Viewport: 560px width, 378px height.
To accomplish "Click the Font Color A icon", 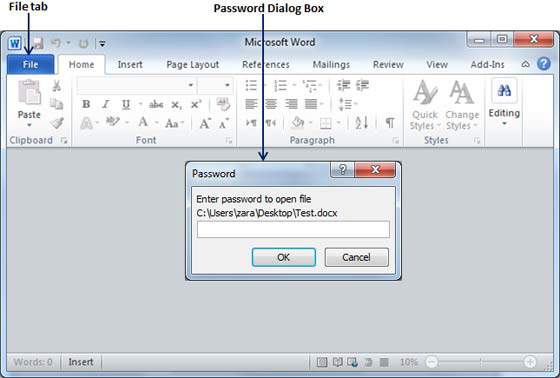I will [x=143, y=123].
